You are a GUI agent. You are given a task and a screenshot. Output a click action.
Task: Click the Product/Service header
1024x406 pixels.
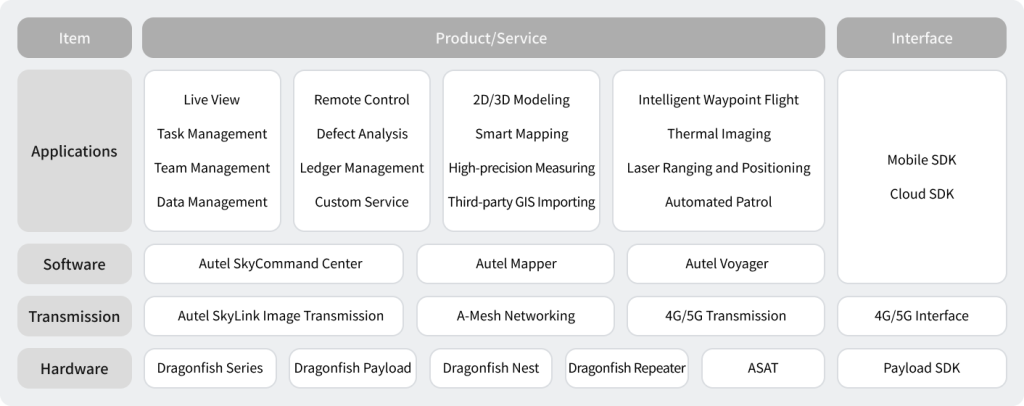pyautogui.click(x=490, y=39)
